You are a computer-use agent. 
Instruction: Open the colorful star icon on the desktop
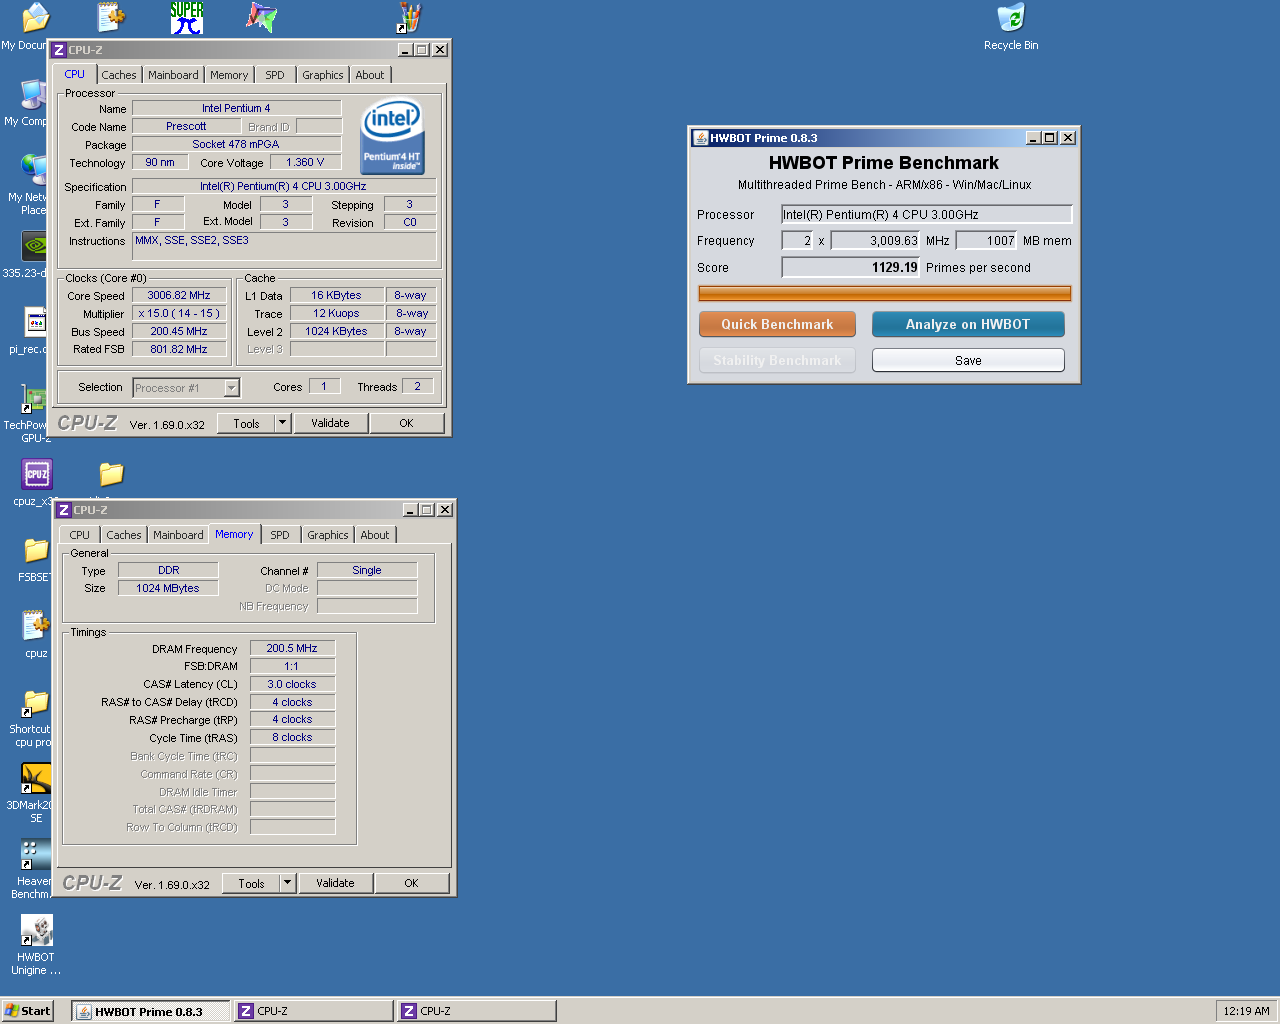(x=261, y=18)
